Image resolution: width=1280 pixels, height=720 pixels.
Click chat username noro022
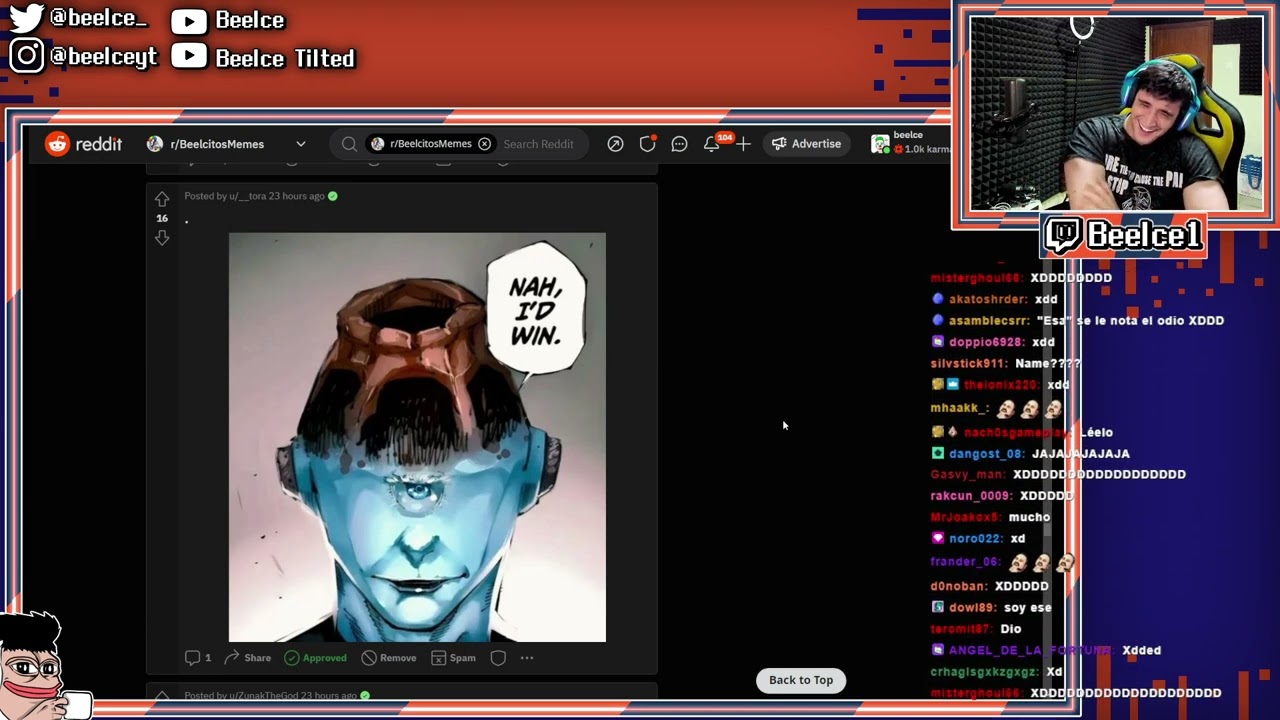click(x=975, y=539)
